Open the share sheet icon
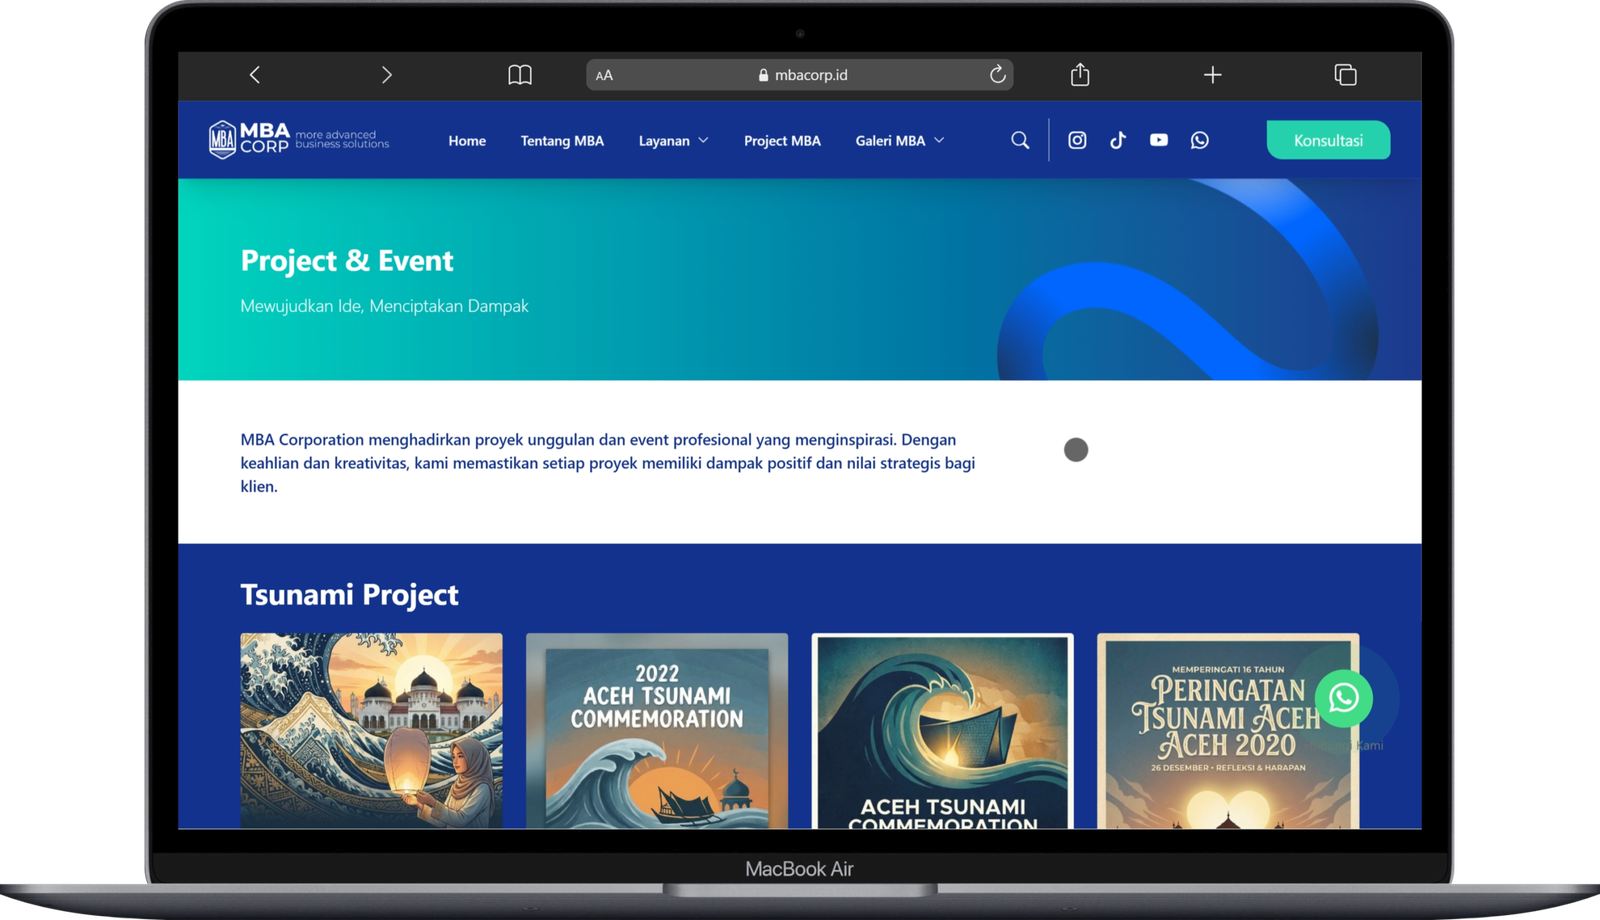The width and height of the screenshot is (1600, 920). (1080, 75)
